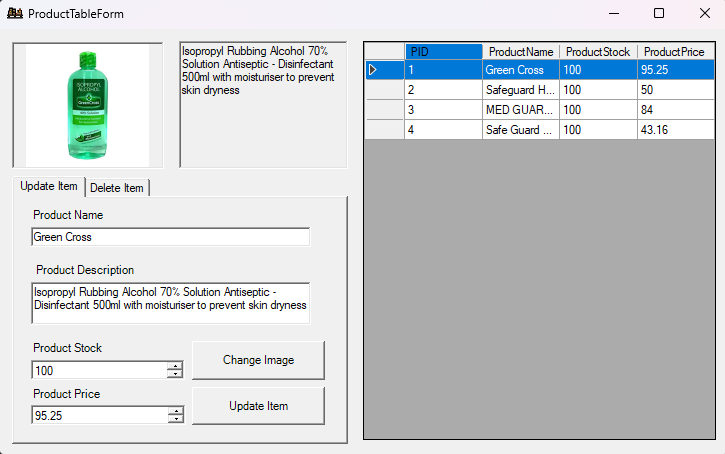
Task: Click the MED GUAR... product name cell
Action: tap(520, 110)
